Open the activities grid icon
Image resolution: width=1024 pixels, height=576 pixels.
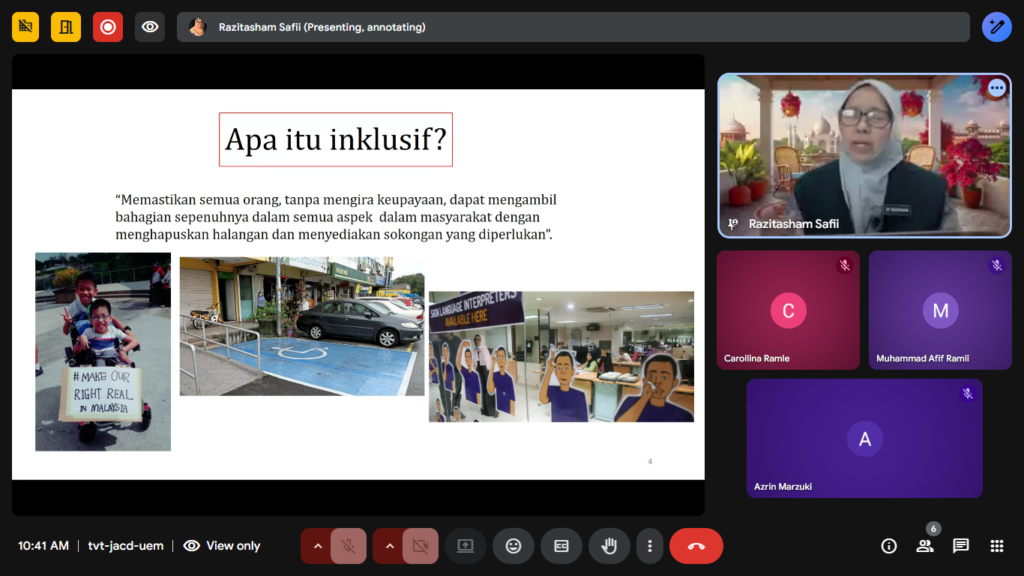pyautogui.click(x=996, y=546)
